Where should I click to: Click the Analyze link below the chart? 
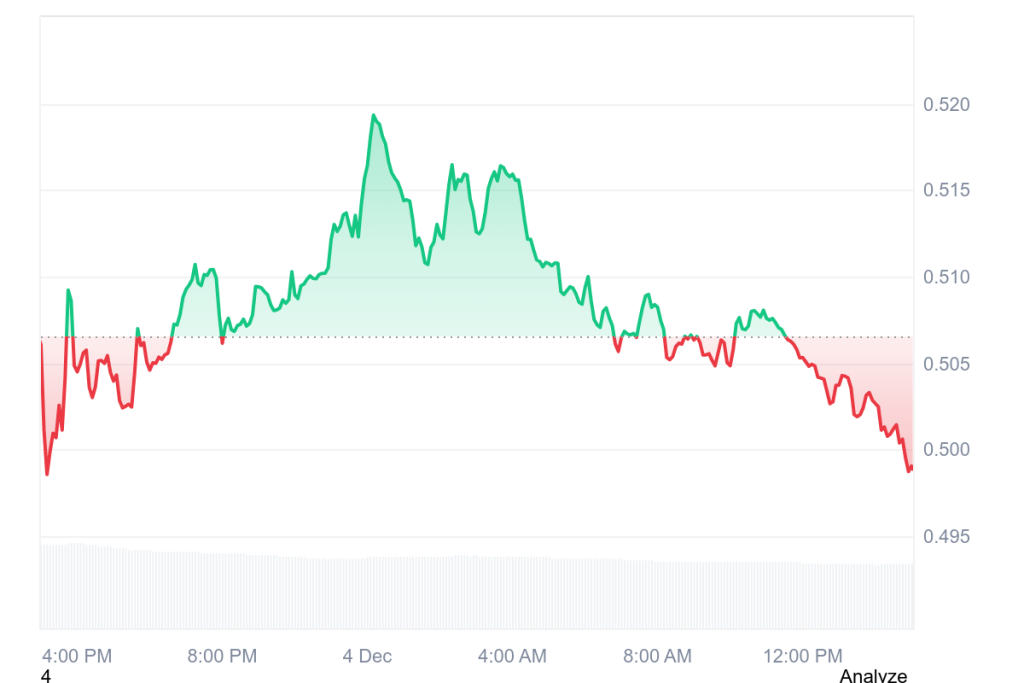pos(873,676)
